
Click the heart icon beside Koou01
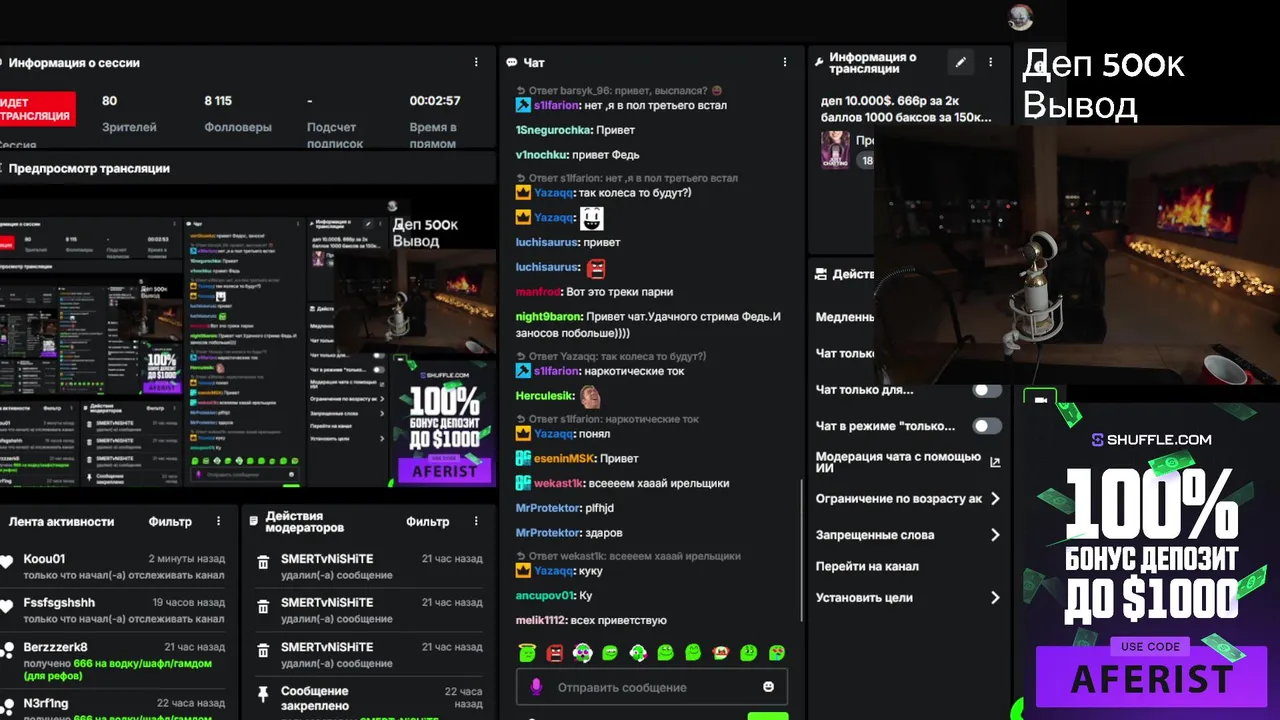click(6, 562)
